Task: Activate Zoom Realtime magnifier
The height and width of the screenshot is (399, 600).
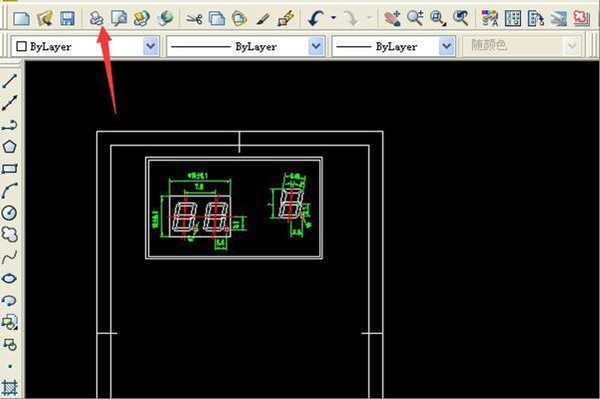Action: tap(415, 18)
